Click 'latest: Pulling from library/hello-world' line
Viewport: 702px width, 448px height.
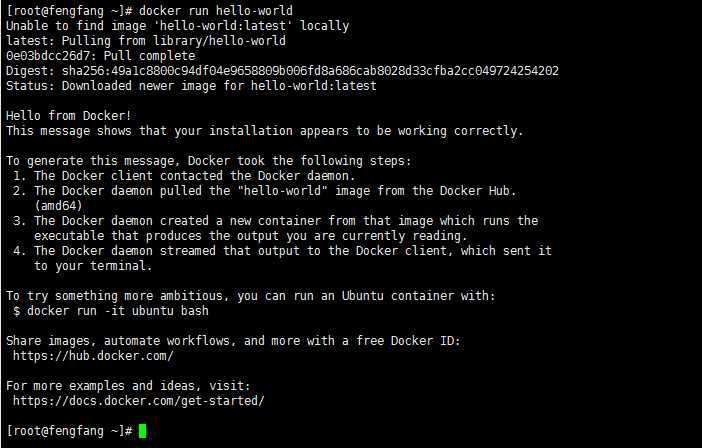click(146, 41)
